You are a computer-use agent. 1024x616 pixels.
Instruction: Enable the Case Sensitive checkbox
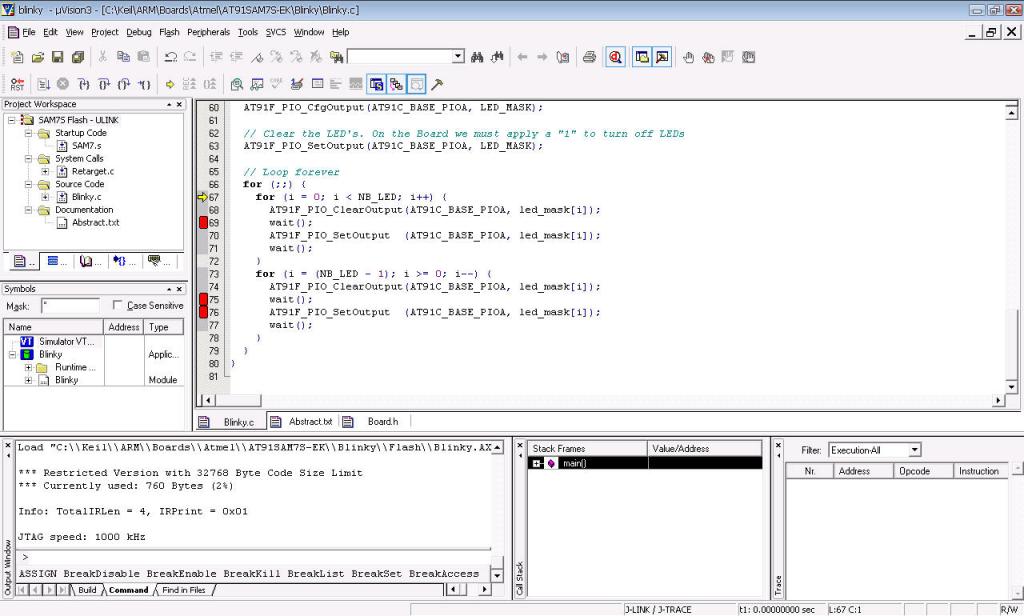[119, 305]
